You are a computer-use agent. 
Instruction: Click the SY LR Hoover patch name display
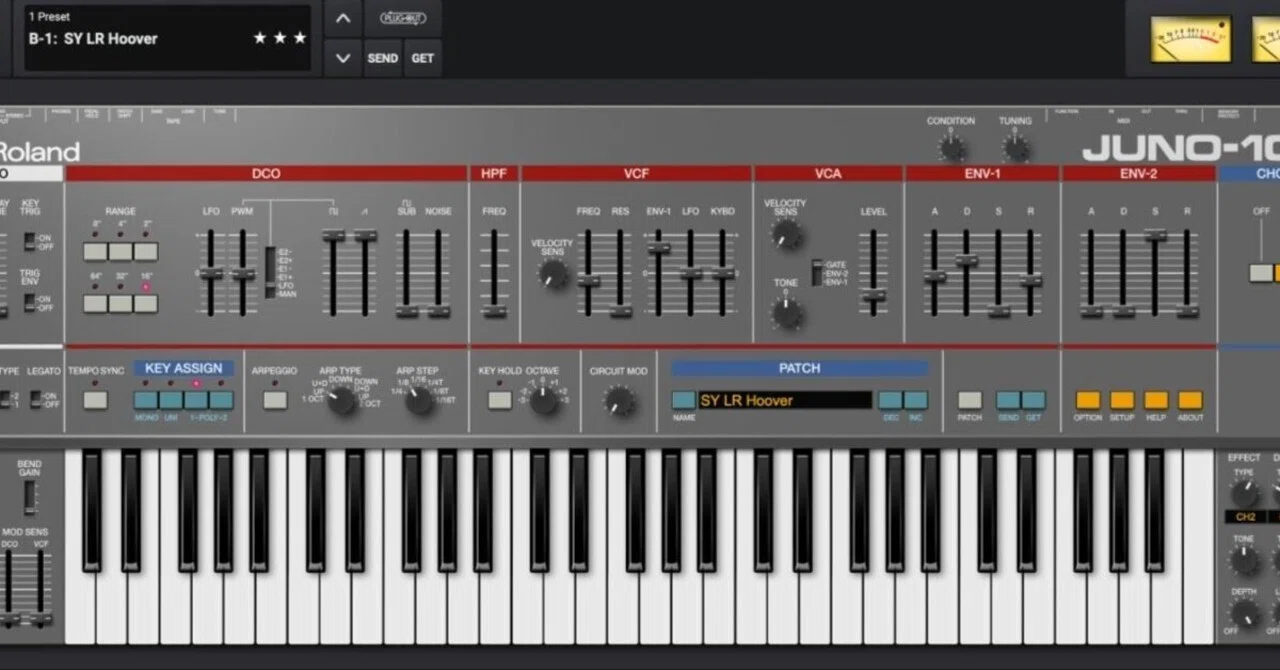(785, 400)
